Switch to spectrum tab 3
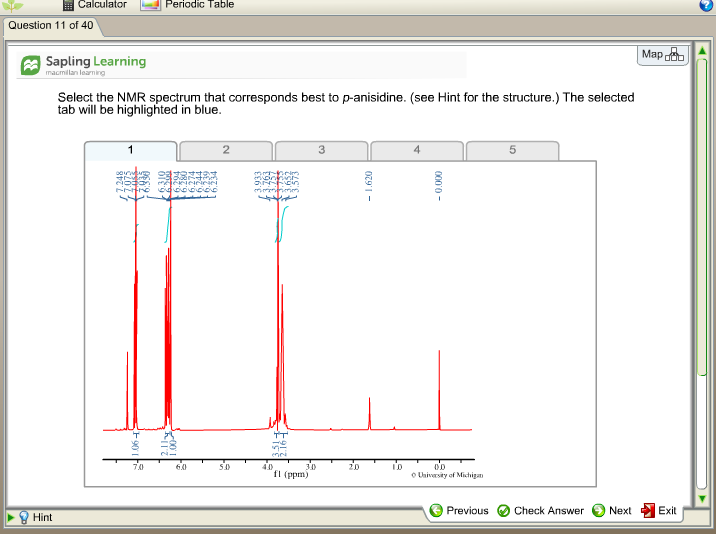 point(321,151)
